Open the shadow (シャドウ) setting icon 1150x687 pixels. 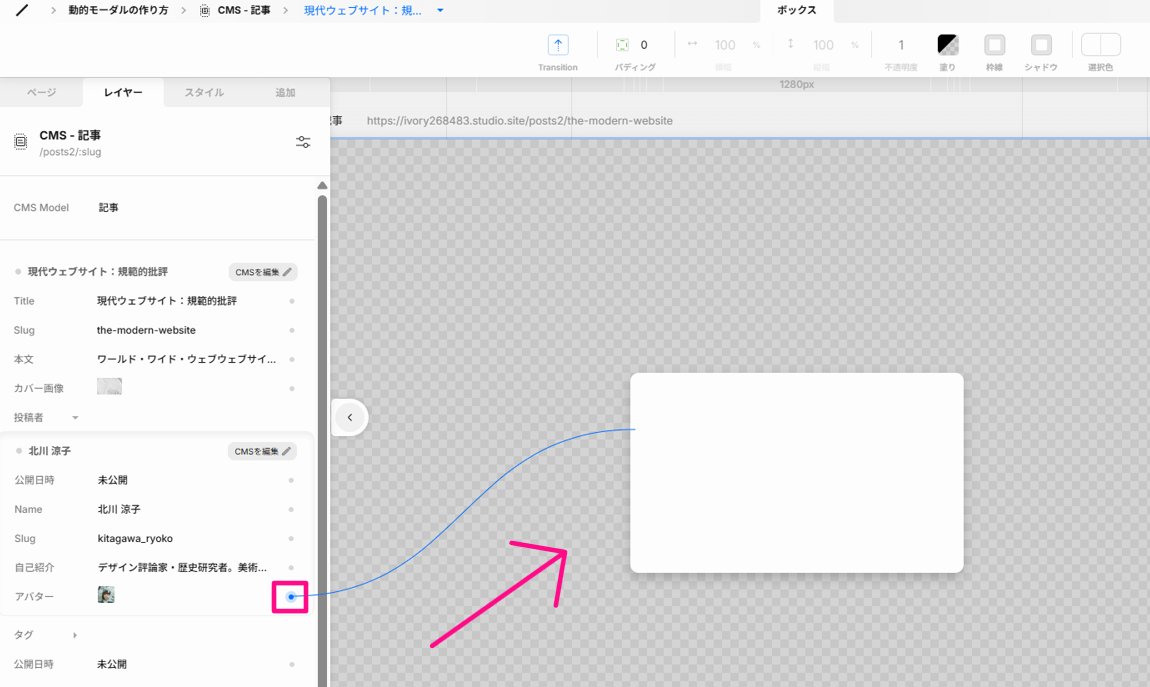tap(1041, 45)
